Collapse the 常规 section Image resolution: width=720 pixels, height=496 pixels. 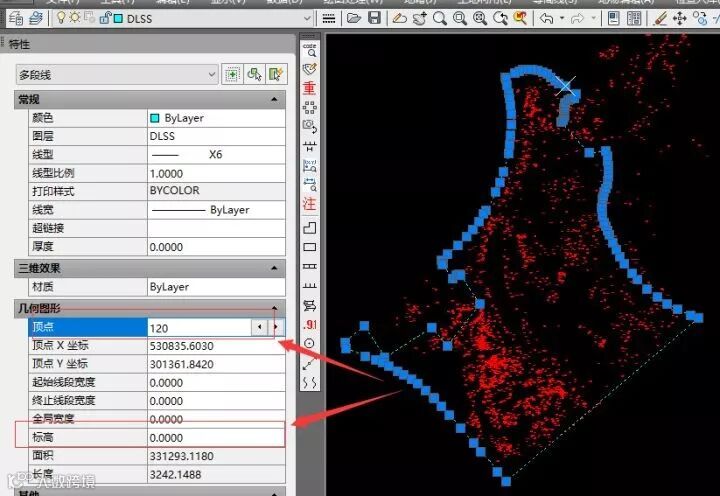point(274,99)
